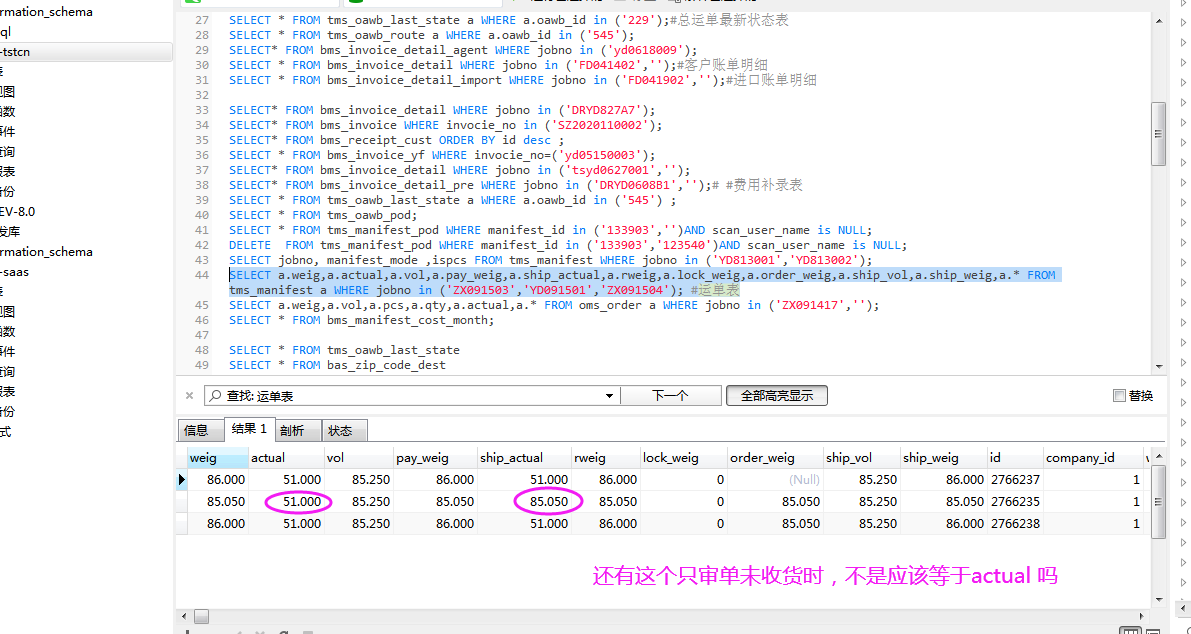
Task: Click grid view icon at bottom right
Action: coord(1130,630)
